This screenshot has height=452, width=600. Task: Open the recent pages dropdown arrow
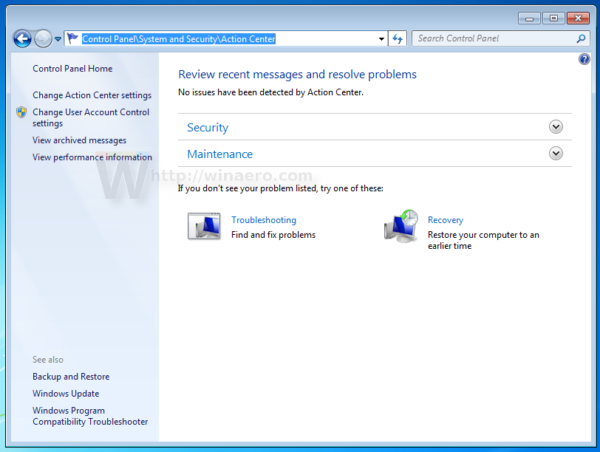pyautogui.click(x=58, y=39)
